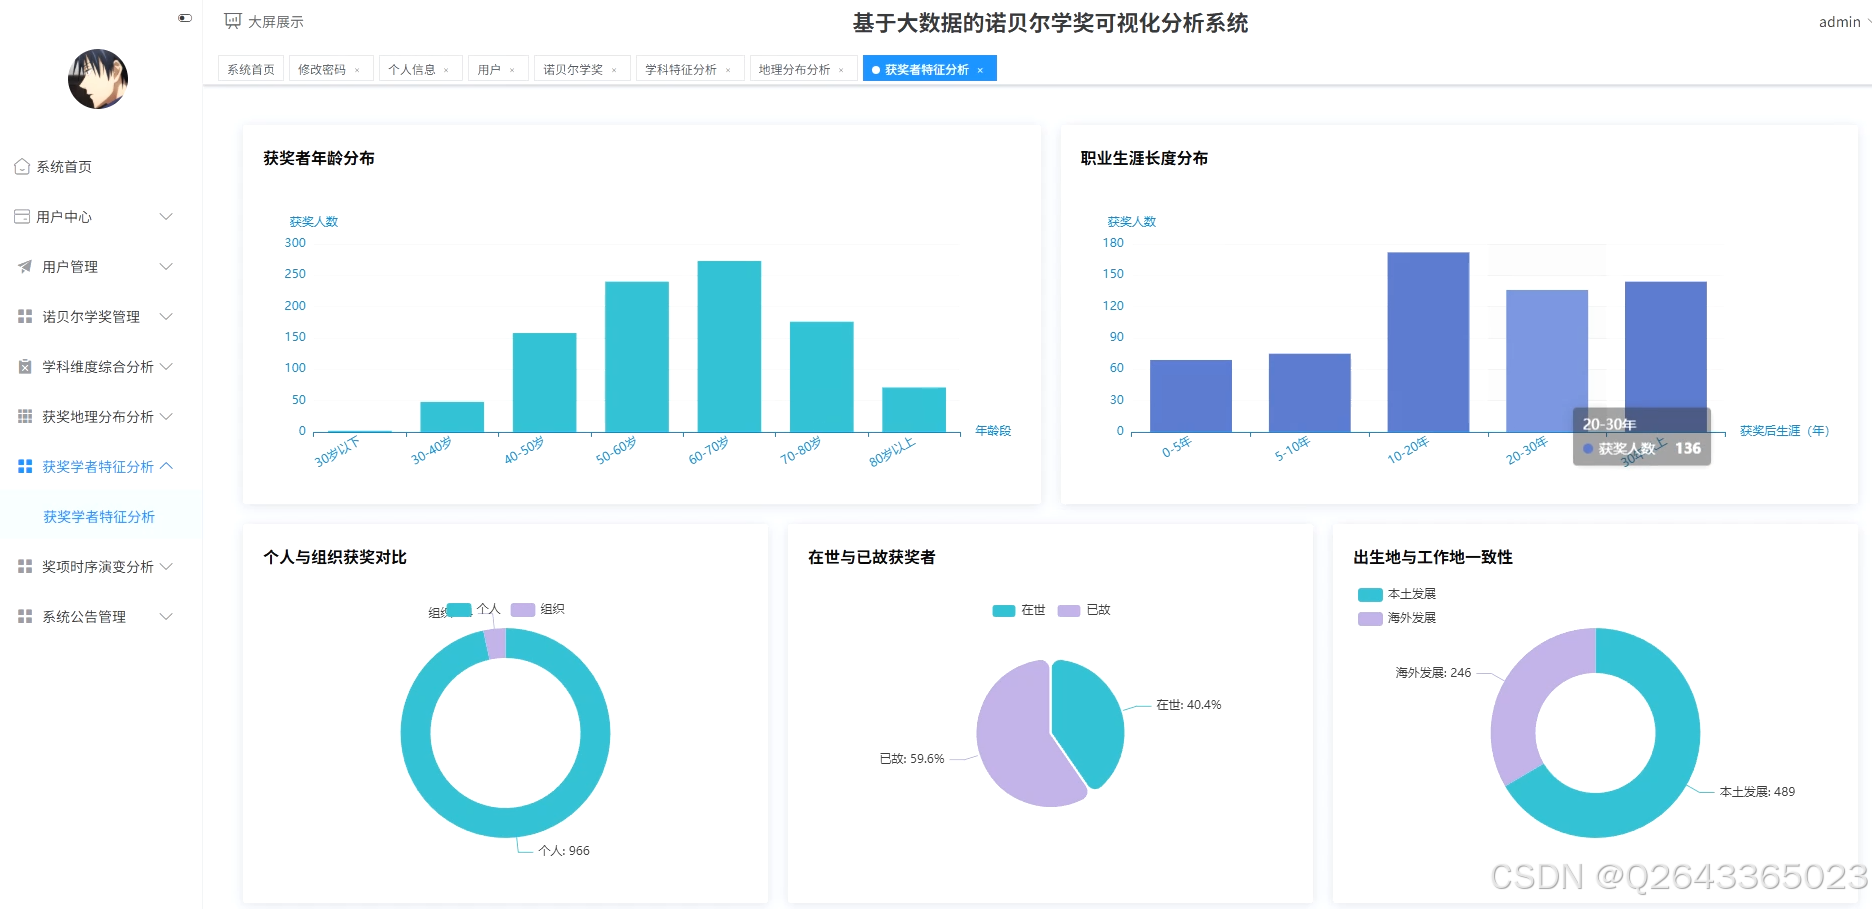Expand the 诺贝尔学奖管理 menu chevron
Viewport: 1872px width, 909px height.
click(x=167, y=316)
